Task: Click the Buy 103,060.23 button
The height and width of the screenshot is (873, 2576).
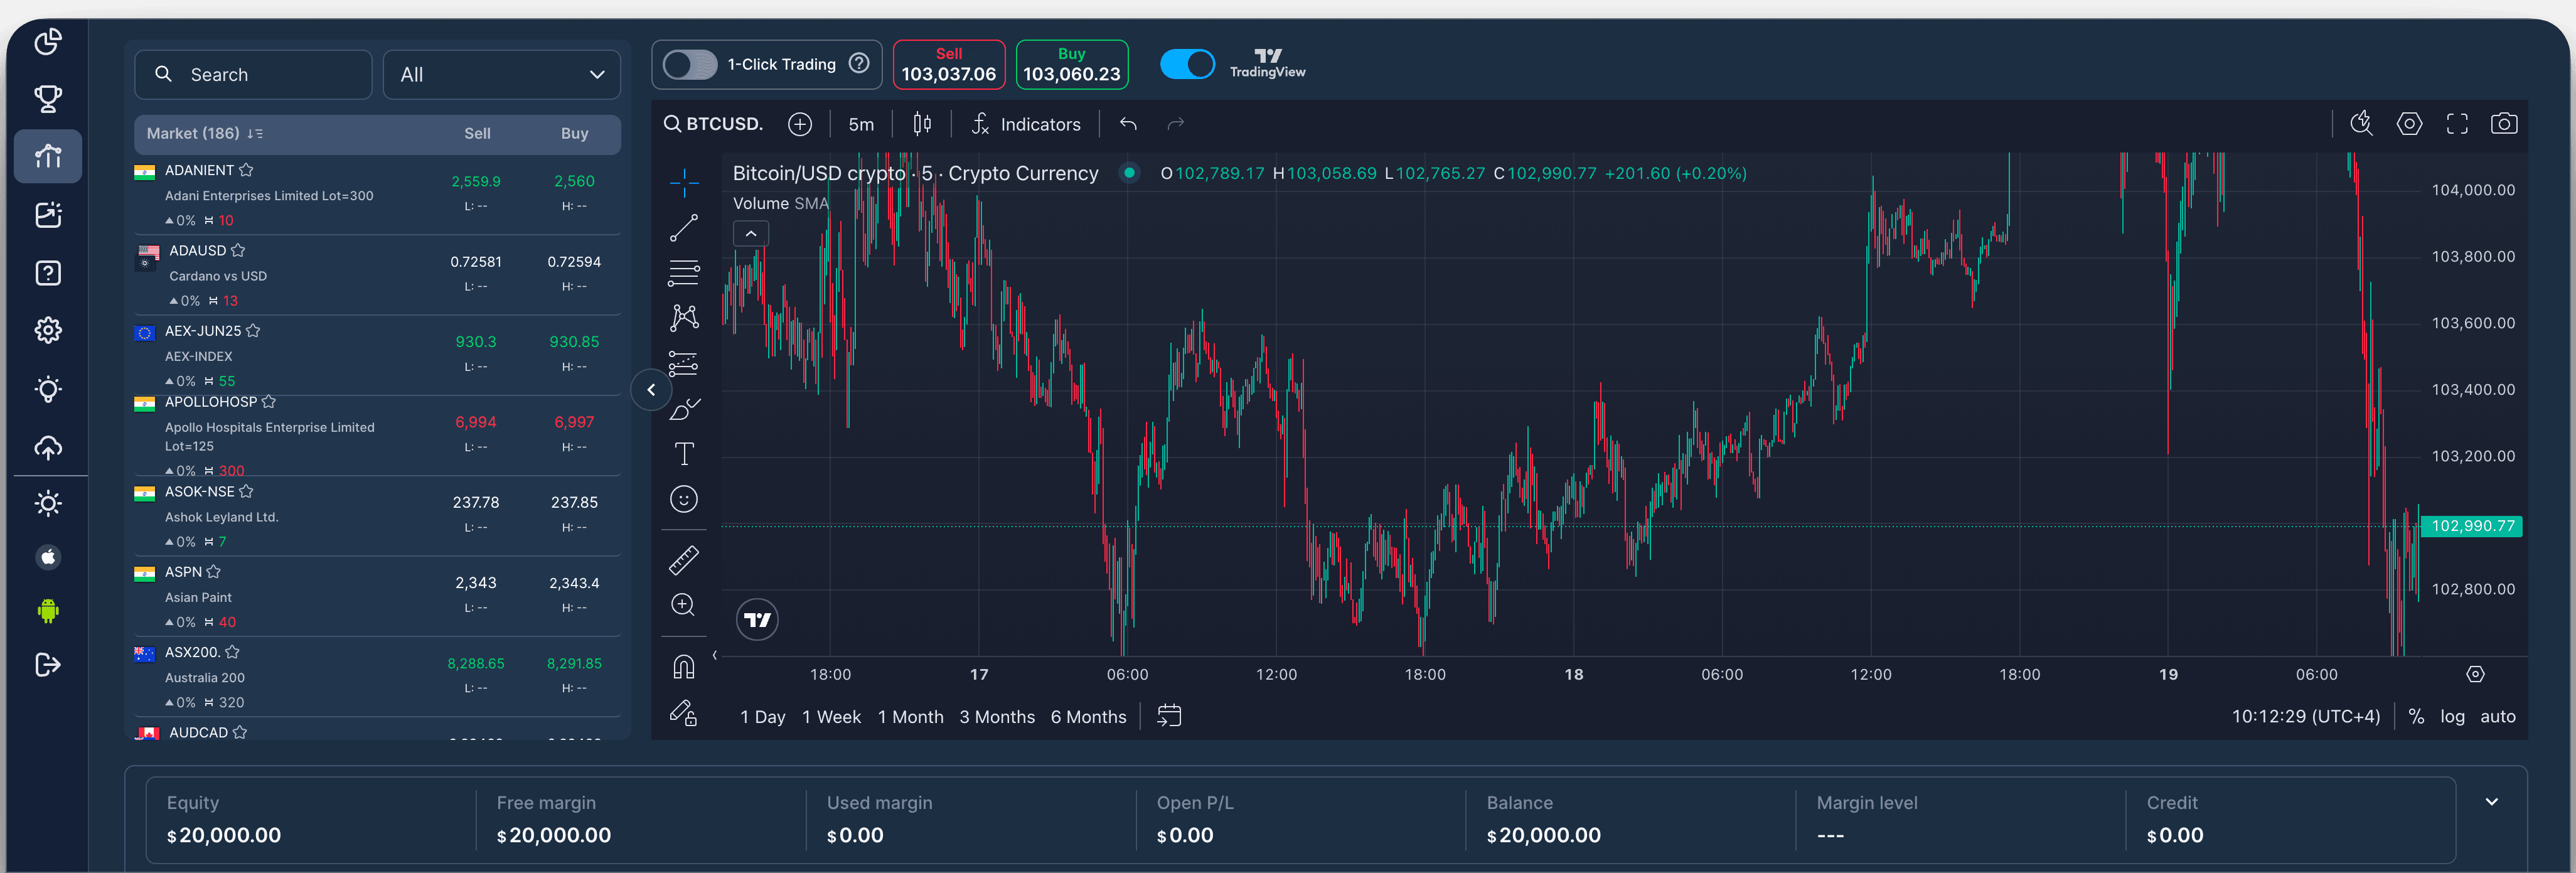Action: coord(1072,65)
